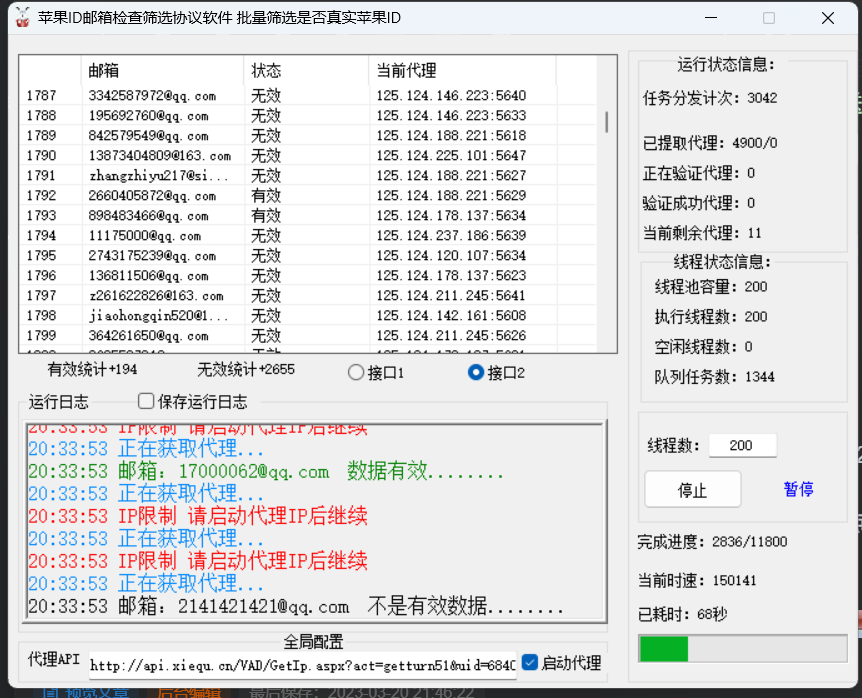Close the application window
This screenshot has height=698, width=862.
827,18
